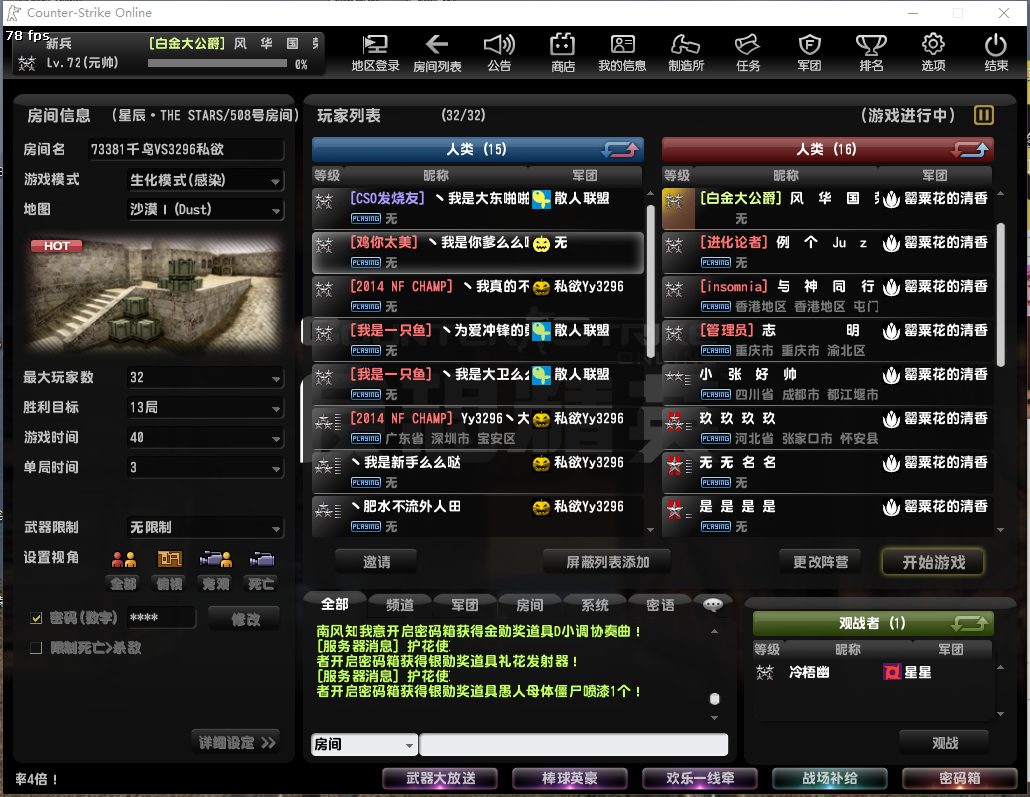Open the chat channel 房间 dropdown
The width and height of the screenshot is (1030, 797).
tap(364, 744)
